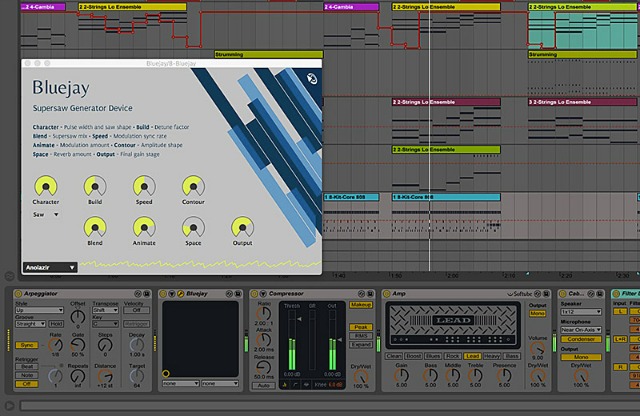Screen dimensions: 640x416
Task: Open Arpeggiator Key dropdown
Action: [105, 324]
